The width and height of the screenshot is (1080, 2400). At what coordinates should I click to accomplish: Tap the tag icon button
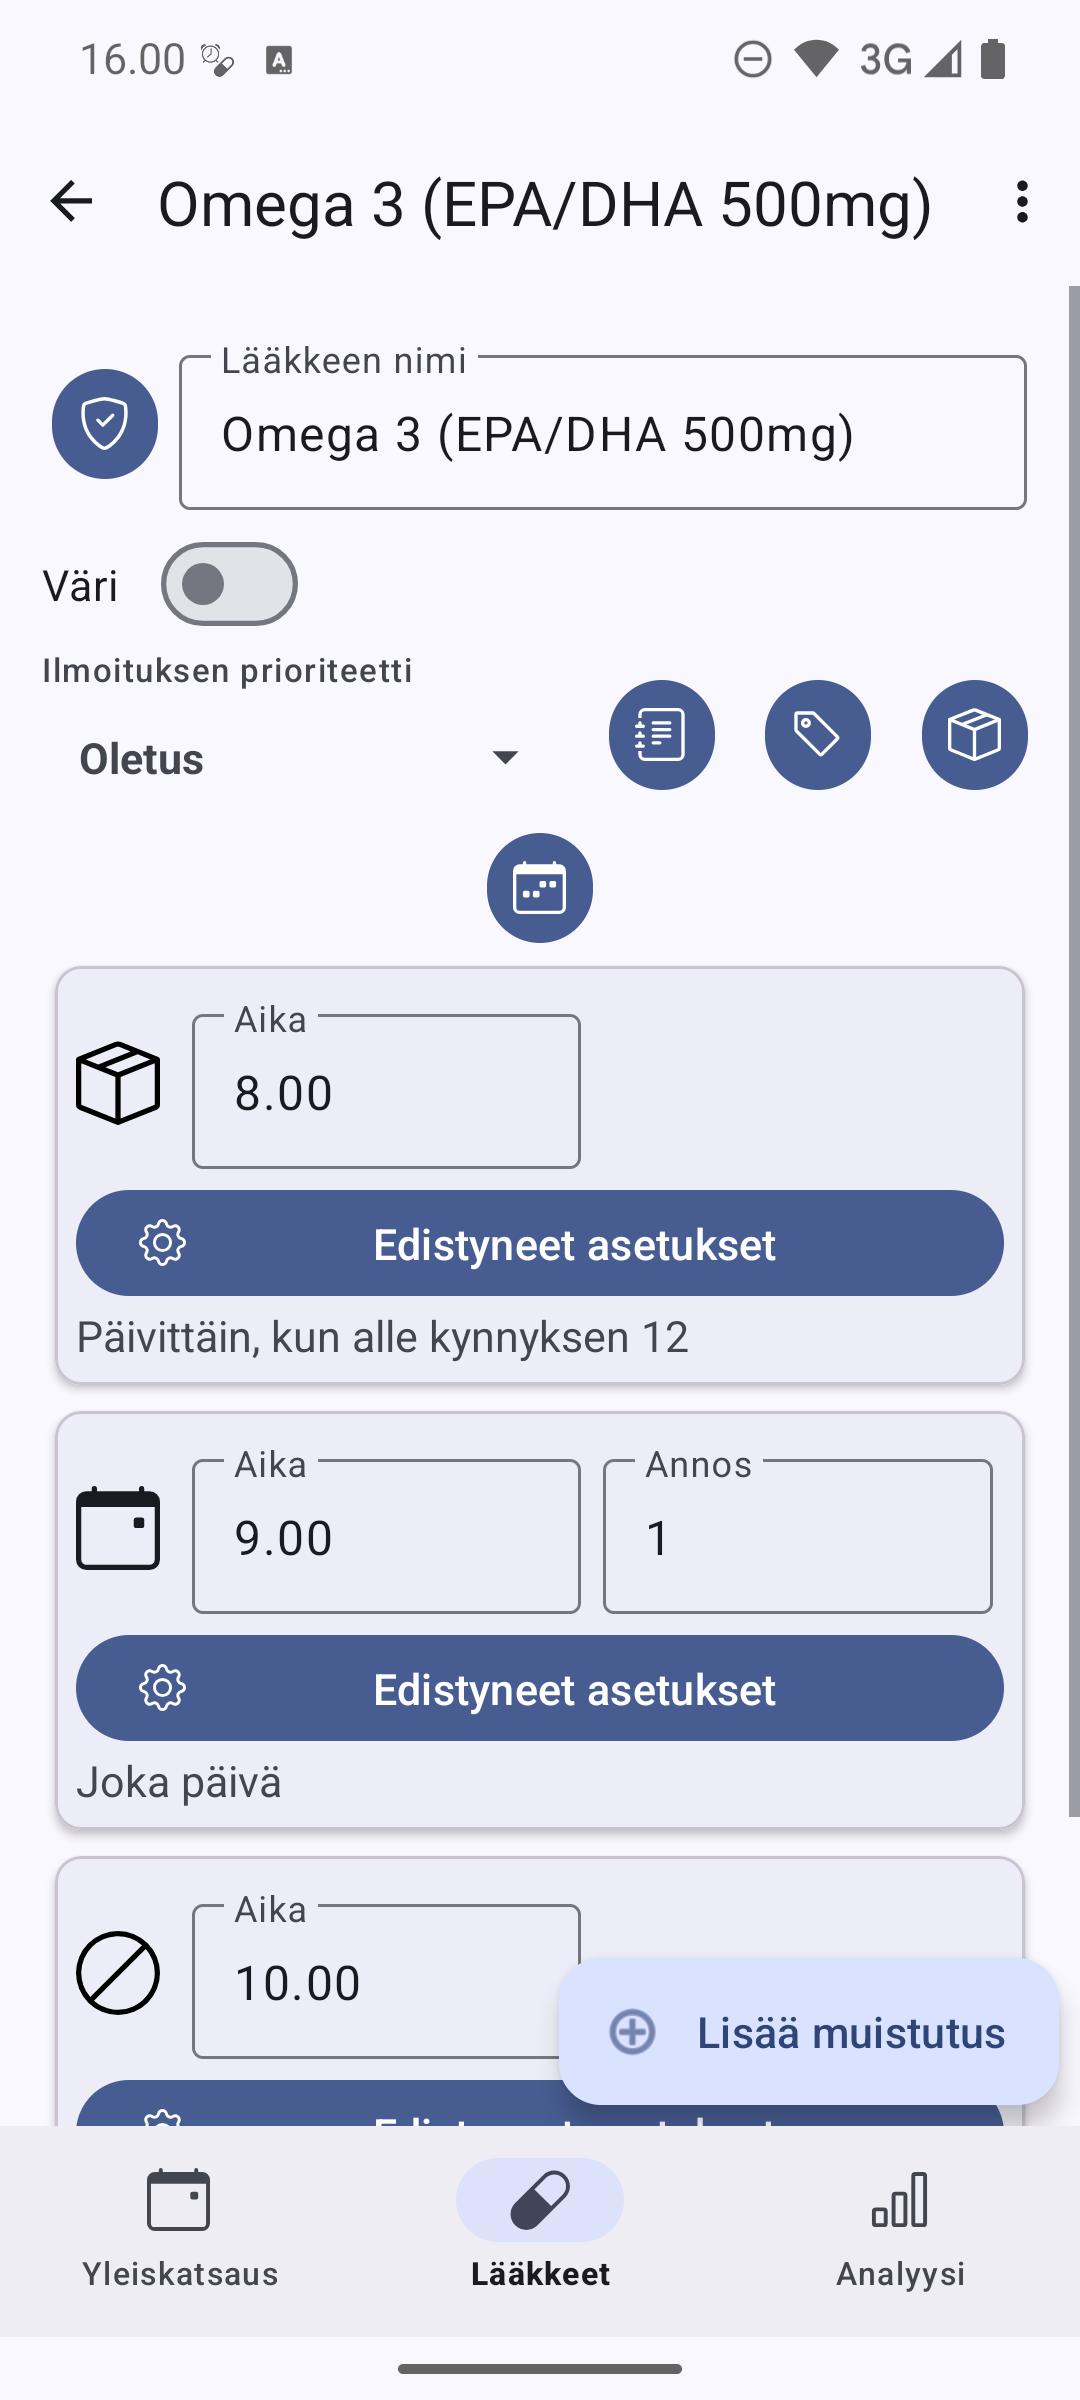[817, 735]
